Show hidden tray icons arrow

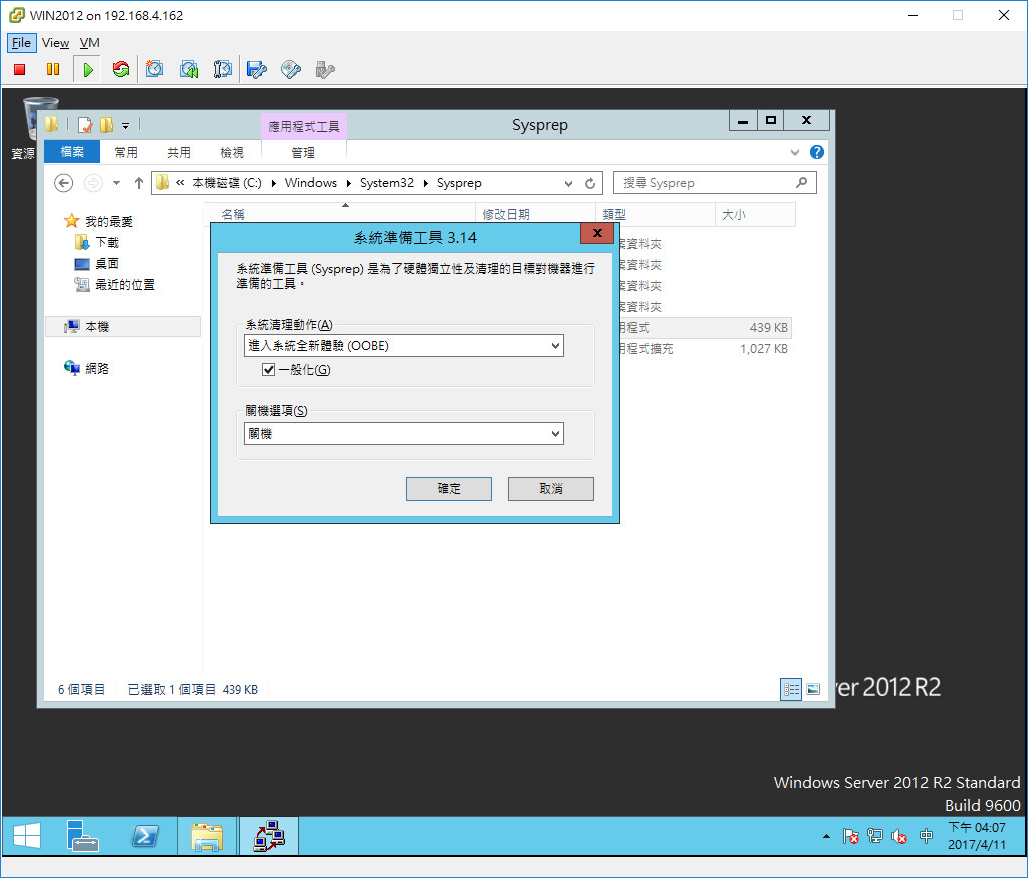(x=826, y=836)
